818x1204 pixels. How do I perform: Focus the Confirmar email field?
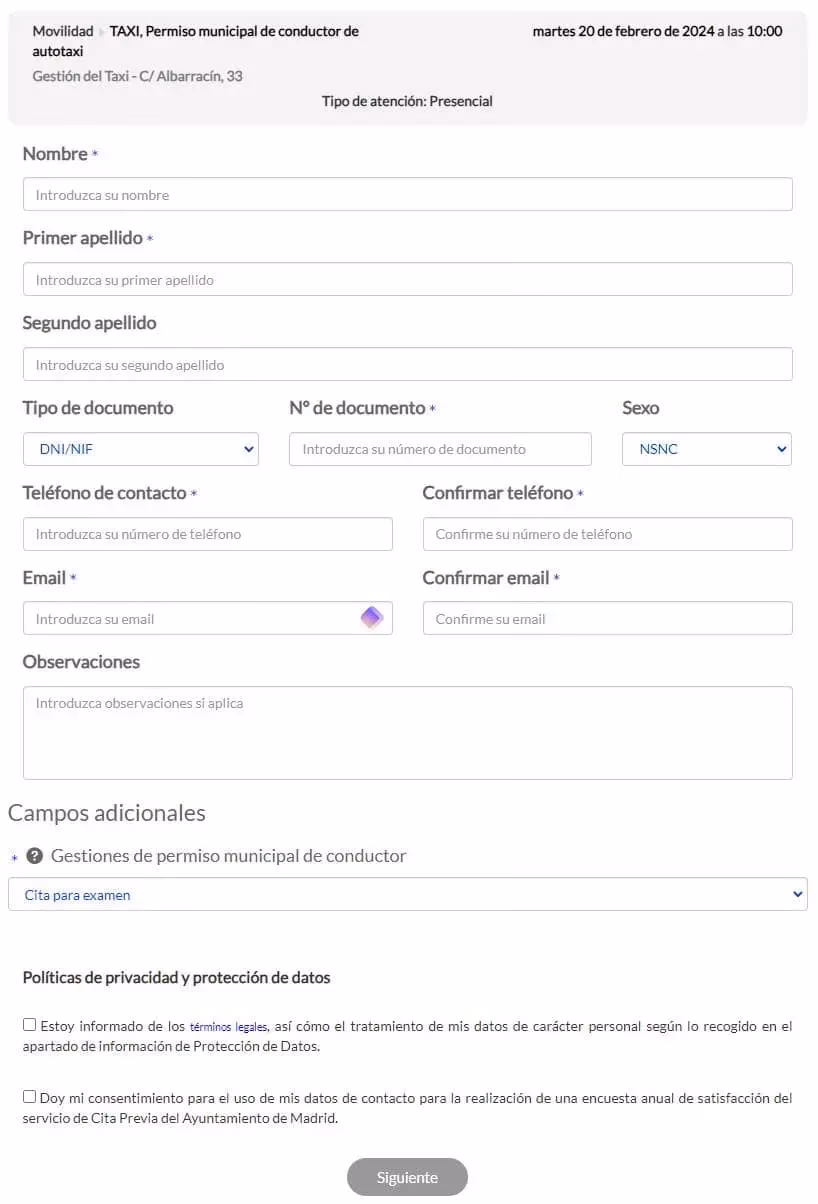pyautogui.click(x=607, y=618)
